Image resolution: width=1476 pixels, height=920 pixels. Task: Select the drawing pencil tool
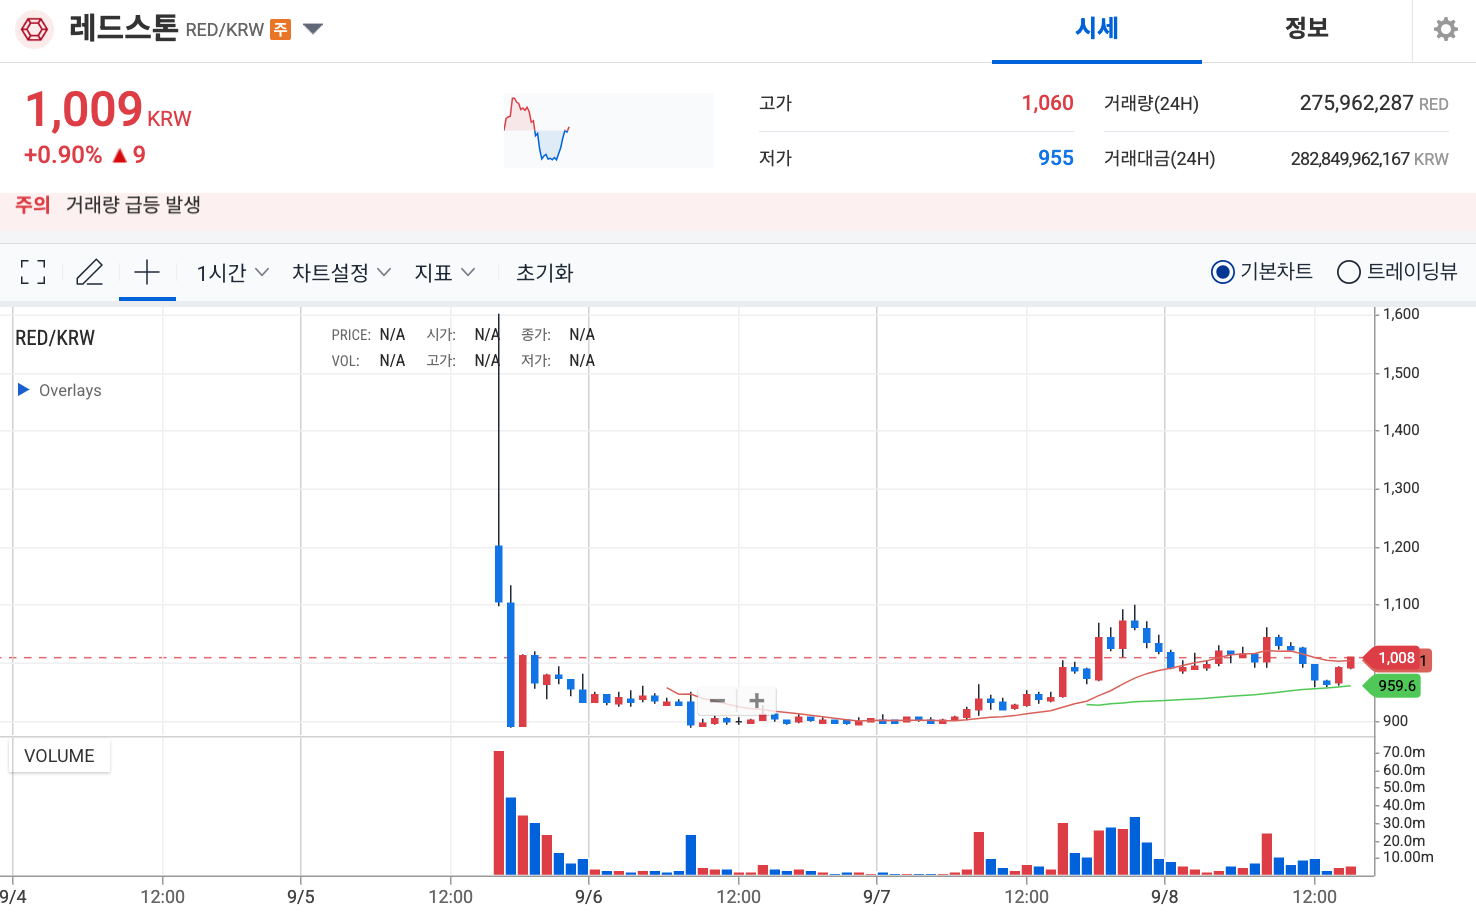[89, 271]
